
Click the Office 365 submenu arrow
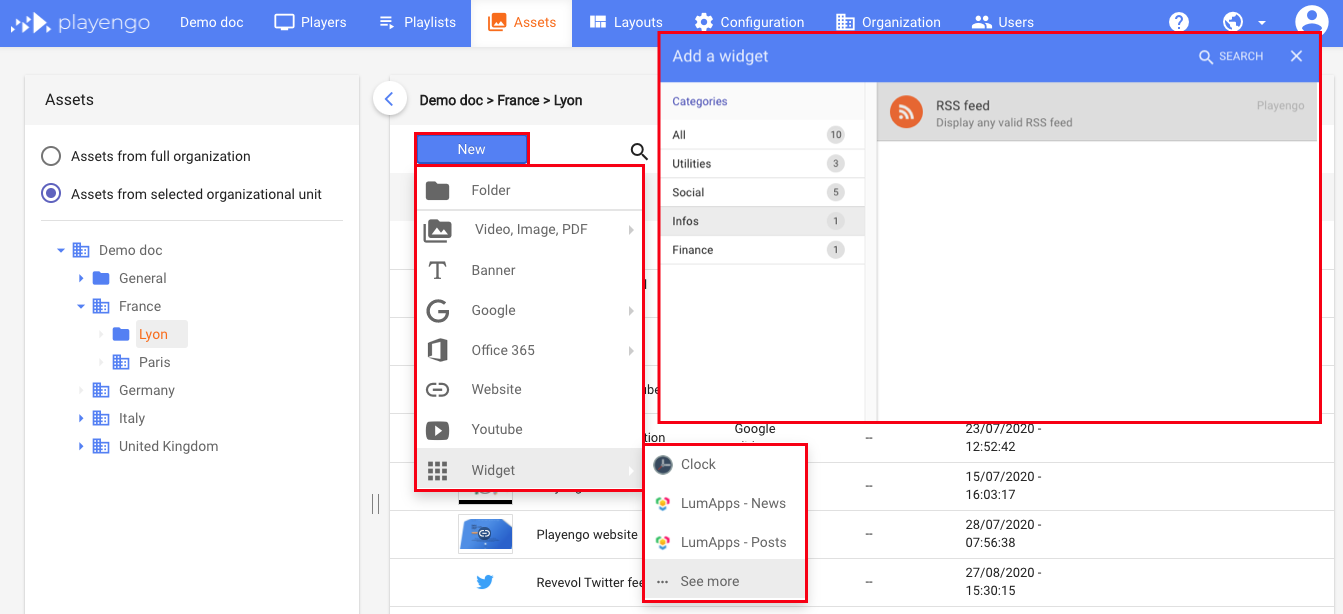point(631,351)
